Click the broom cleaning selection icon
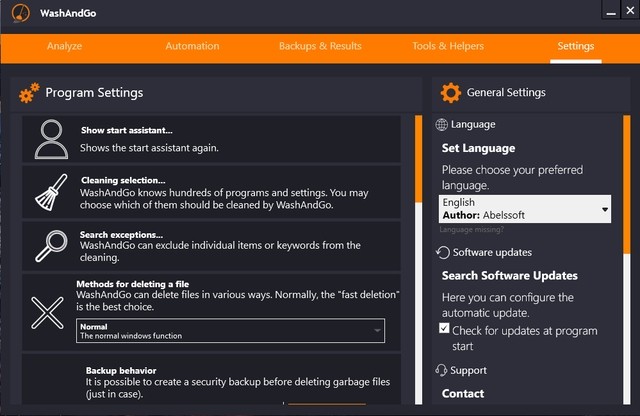Screen dimensions: 640x416 coord(49,193)
